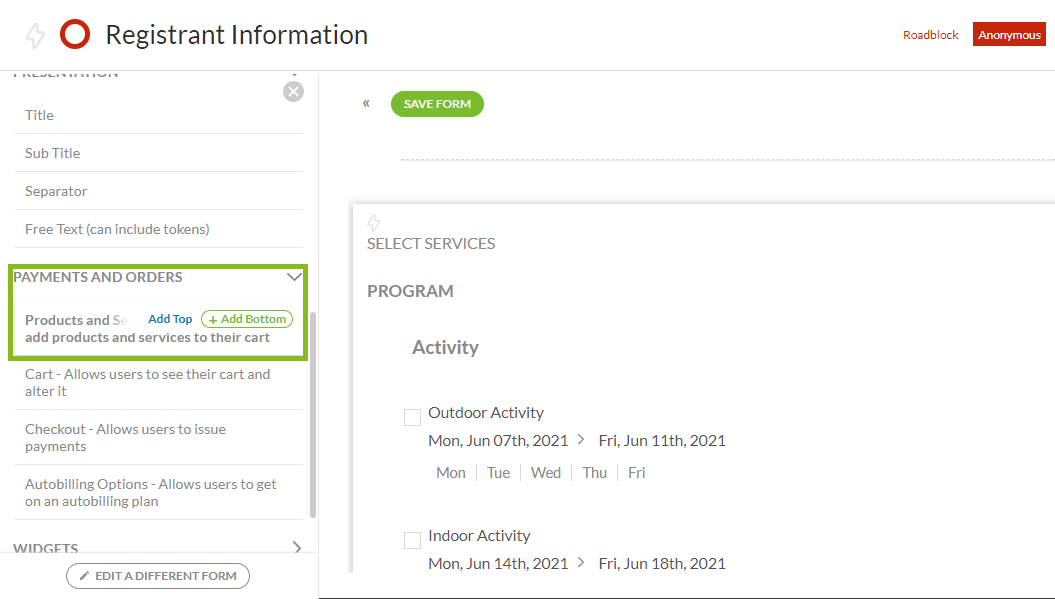Select the Separator presentation item
The image size is (1055, 599).
click(159, 191)
